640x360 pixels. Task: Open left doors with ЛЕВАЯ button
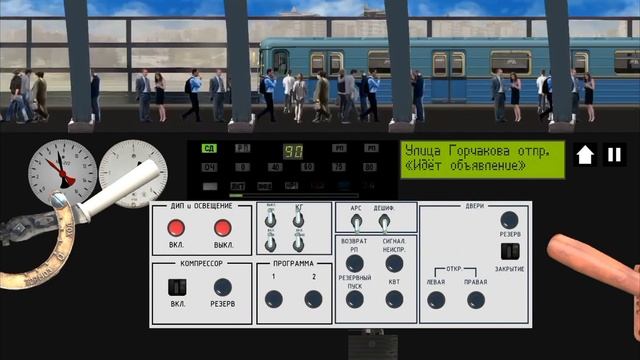pos(436,300)
